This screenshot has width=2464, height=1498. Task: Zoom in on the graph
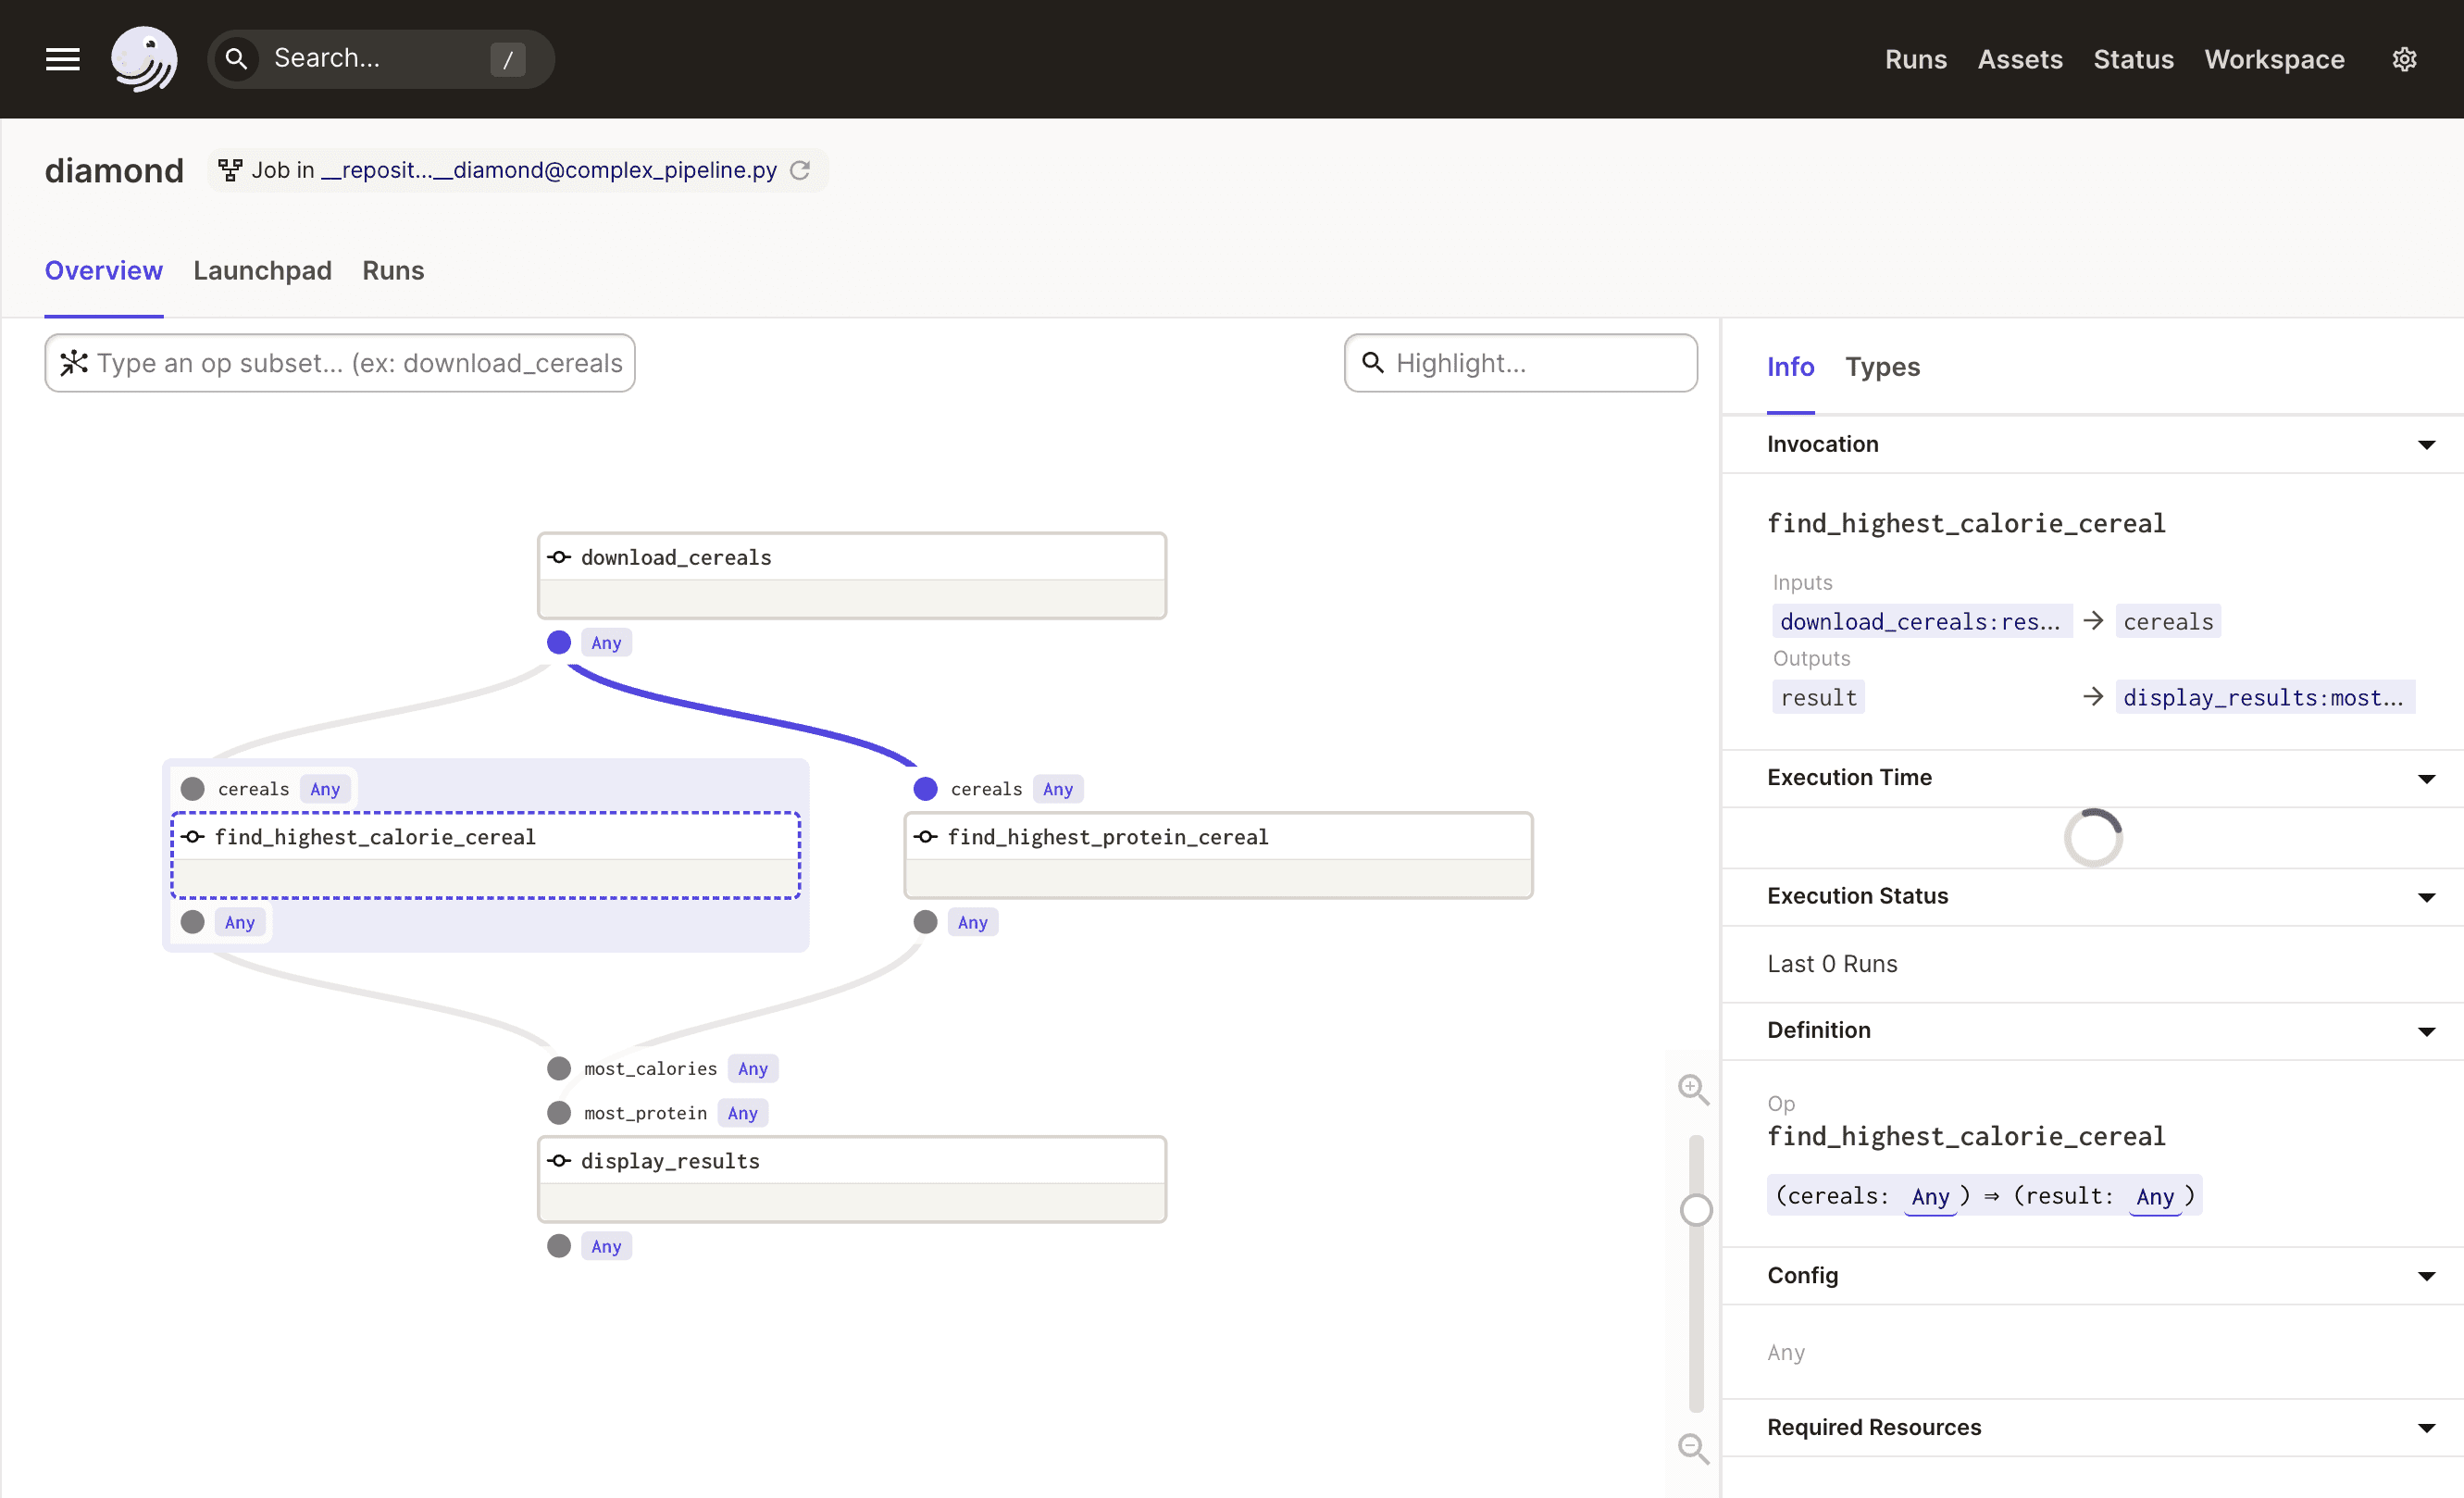(1693, 1090)
